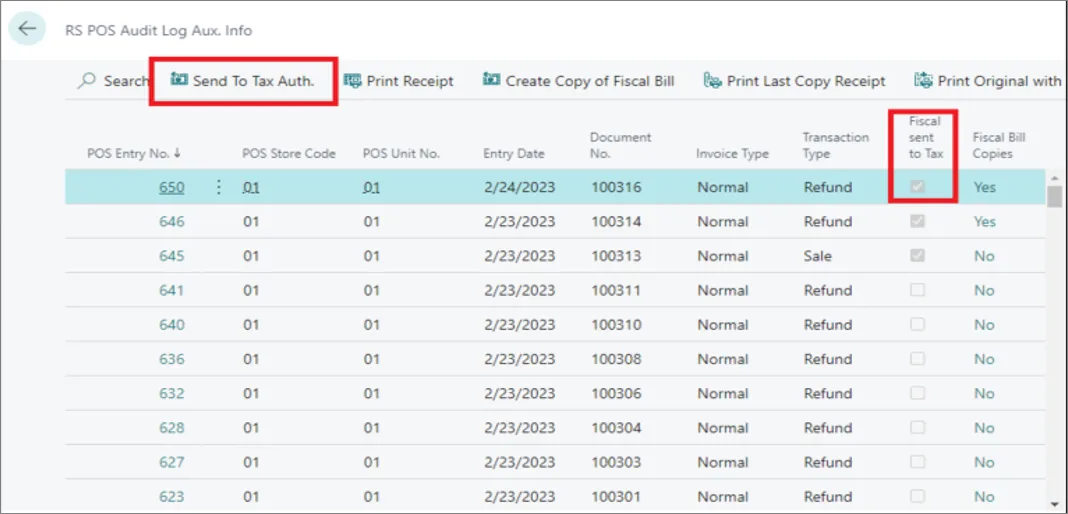Toggle Fiscal sent checkbox for entry 627
This screenshot has width=1068, height=514.
click(x=917, y=462)
